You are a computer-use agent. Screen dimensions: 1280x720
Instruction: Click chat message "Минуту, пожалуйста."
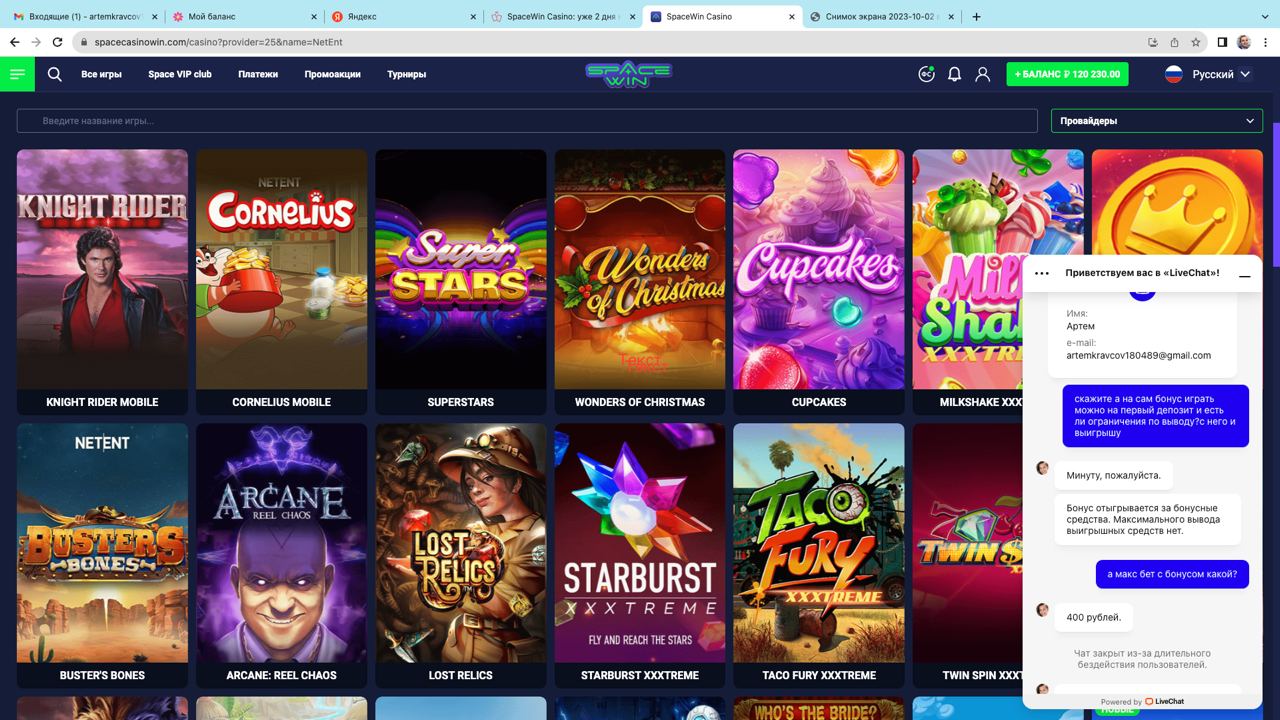1114,475
